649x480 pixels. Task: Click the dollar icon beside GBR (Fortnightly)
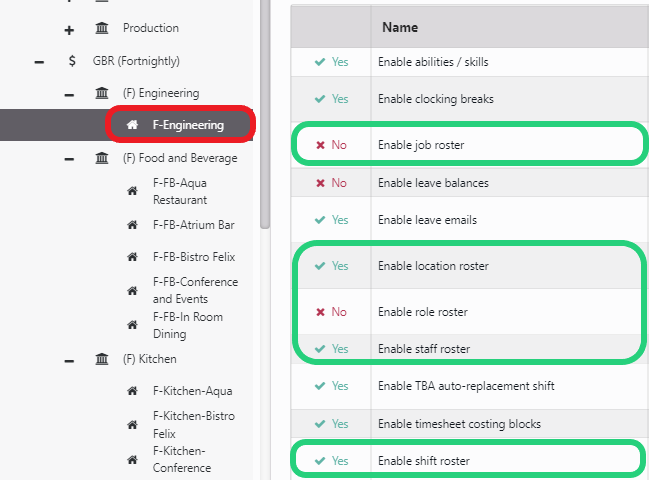click(72, 61)
